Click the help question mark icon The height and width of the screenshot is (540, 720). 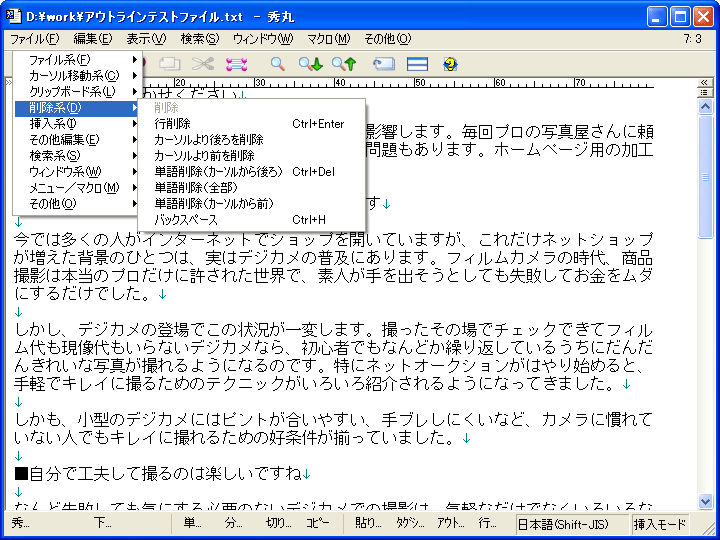(450, 64)
